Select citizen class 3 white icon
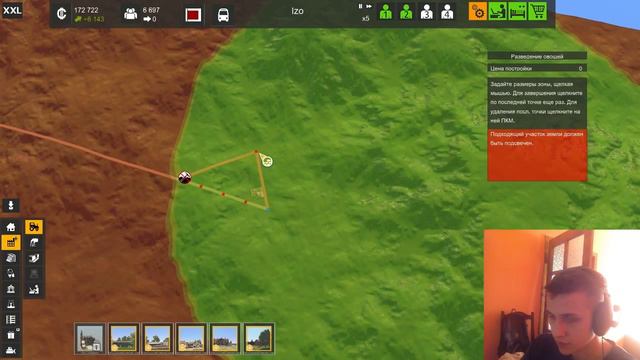Image resolution: width=640 pixels, height=360 pixels. coord(427,11)
